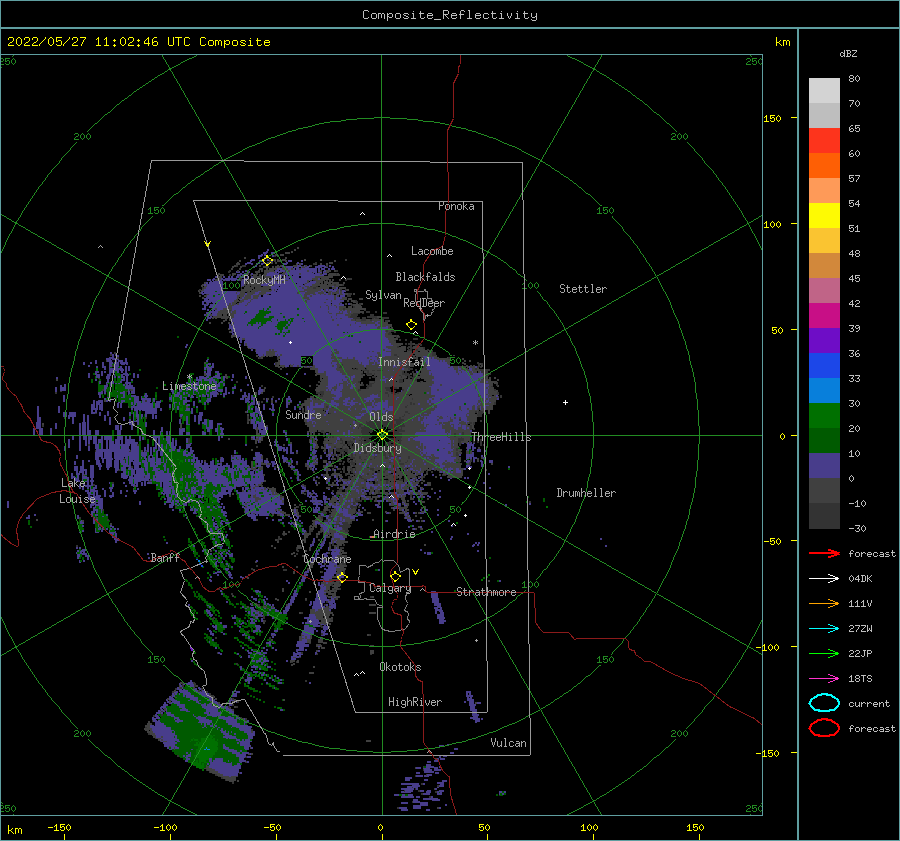Click the Banff town label
The image size is (900, 841).
tap(165, 557)
